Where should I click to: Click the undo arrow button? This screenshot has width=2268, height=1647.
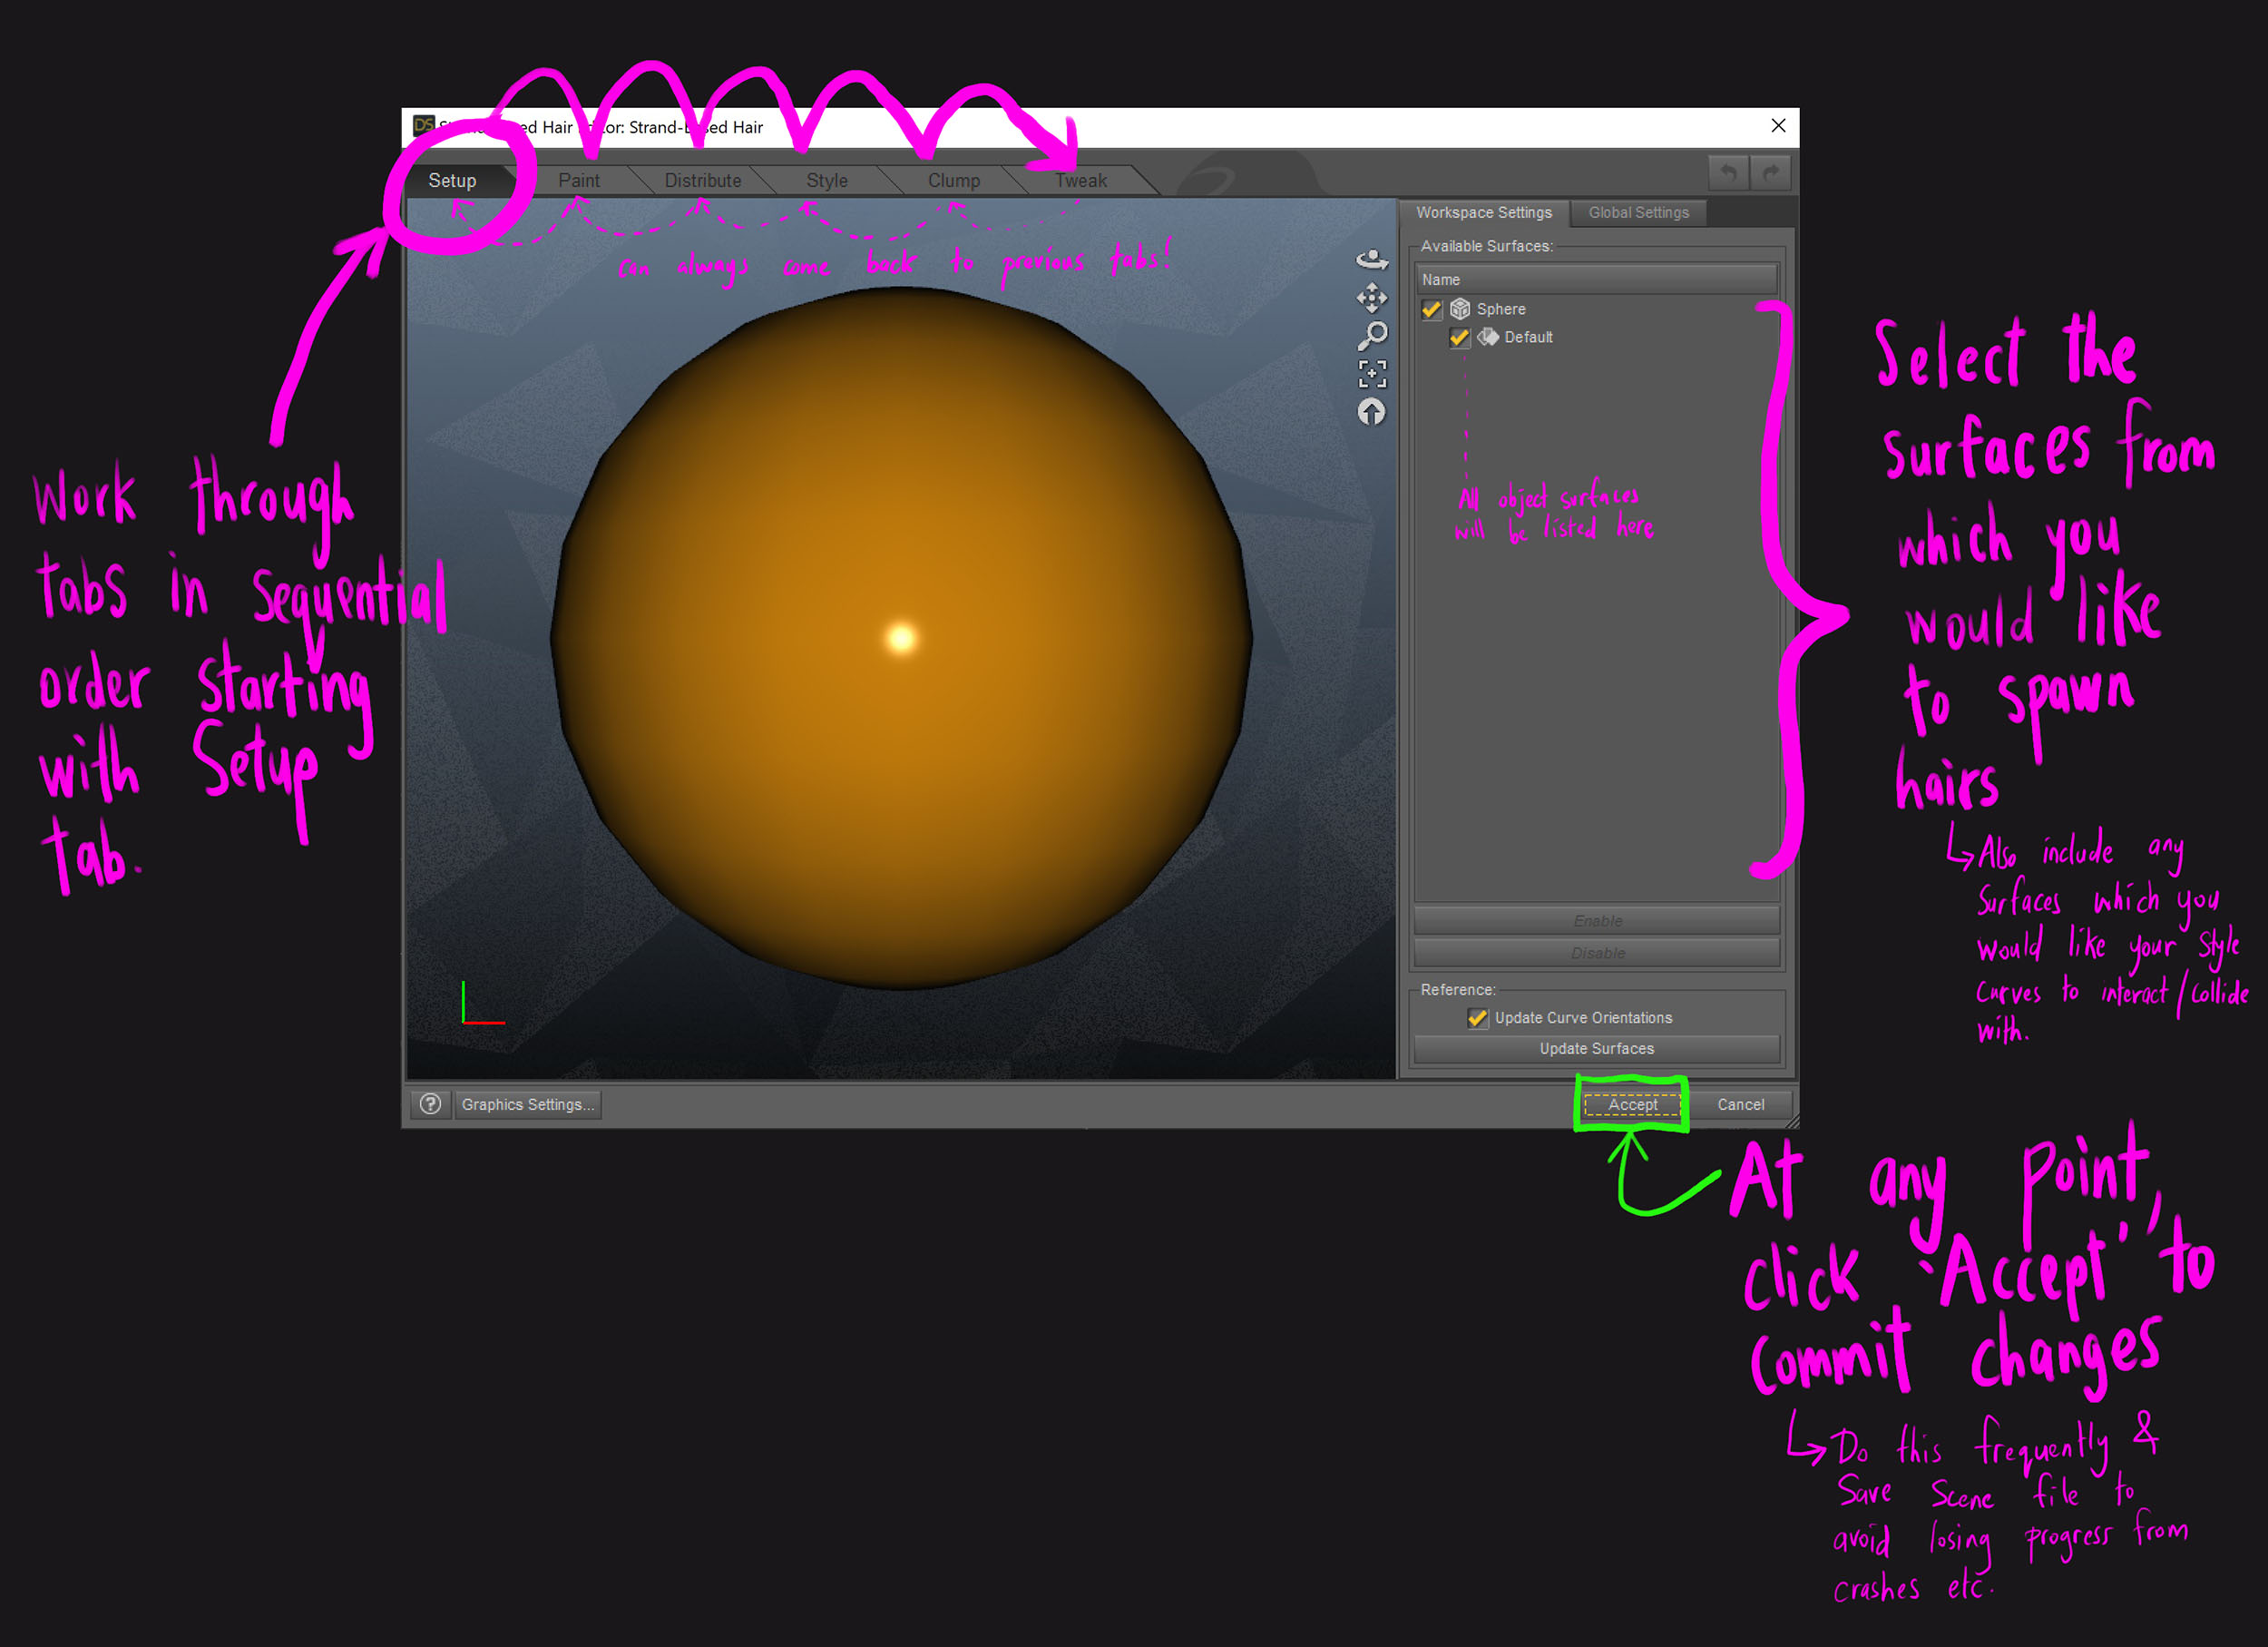(x=1727, y=174)
